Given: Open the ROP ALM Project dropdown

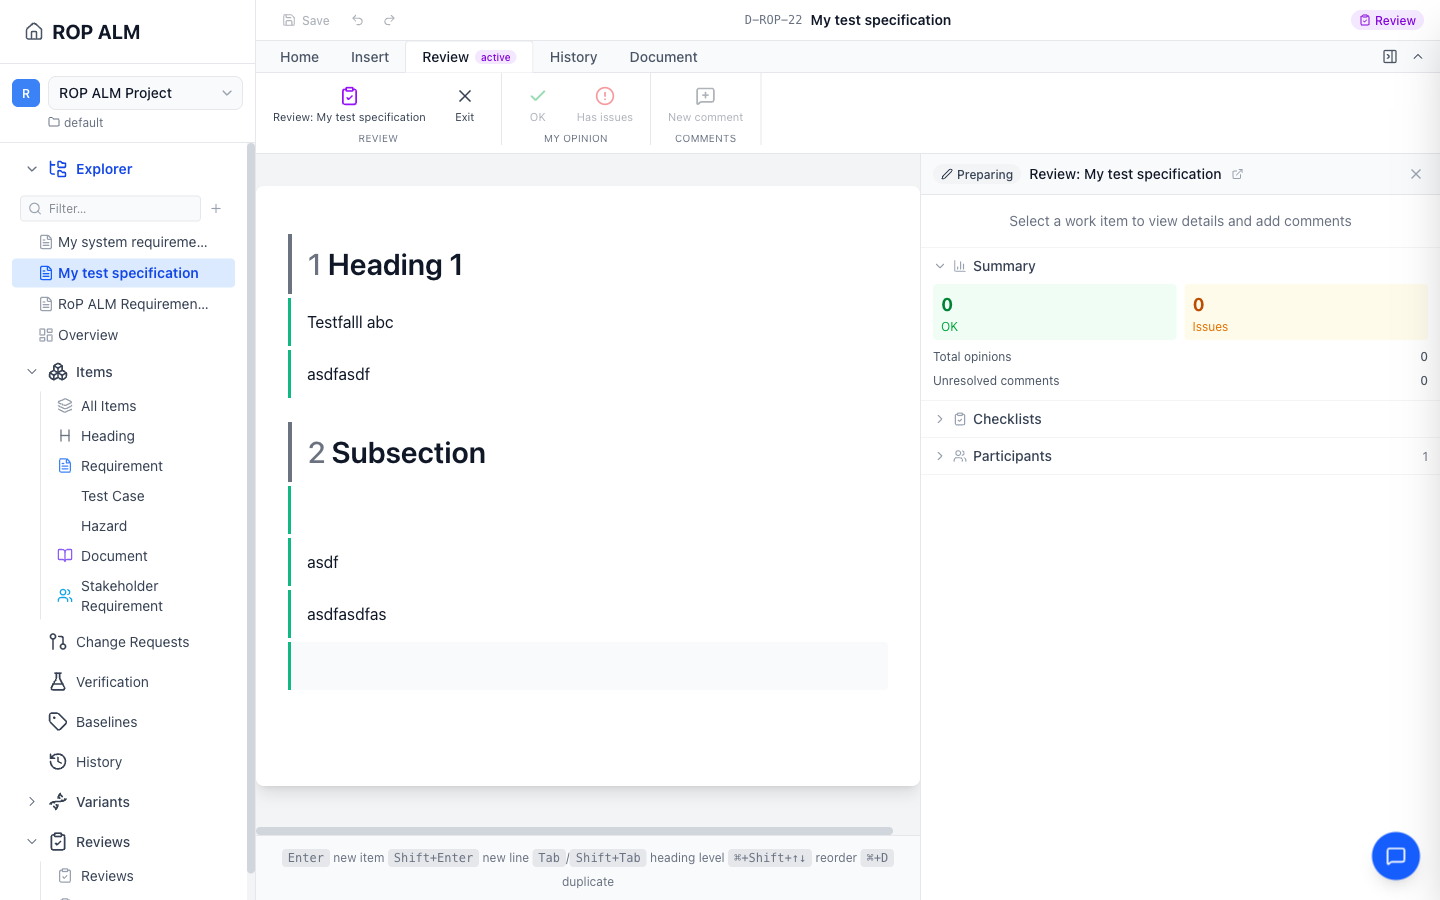Looking at the screenshot, I should point(145,93).
